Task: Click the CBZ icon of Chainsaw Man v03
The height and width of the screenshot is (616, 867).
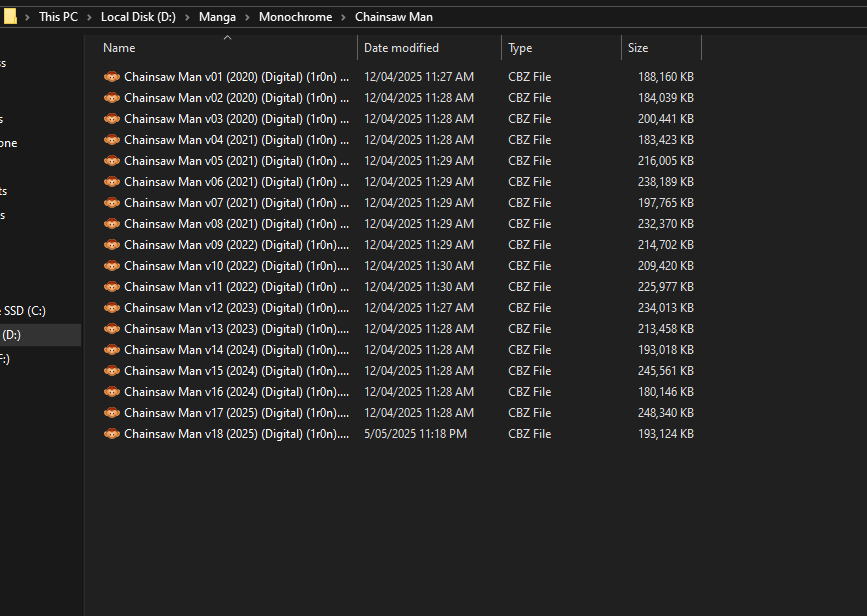Action: tap(112, 119)
